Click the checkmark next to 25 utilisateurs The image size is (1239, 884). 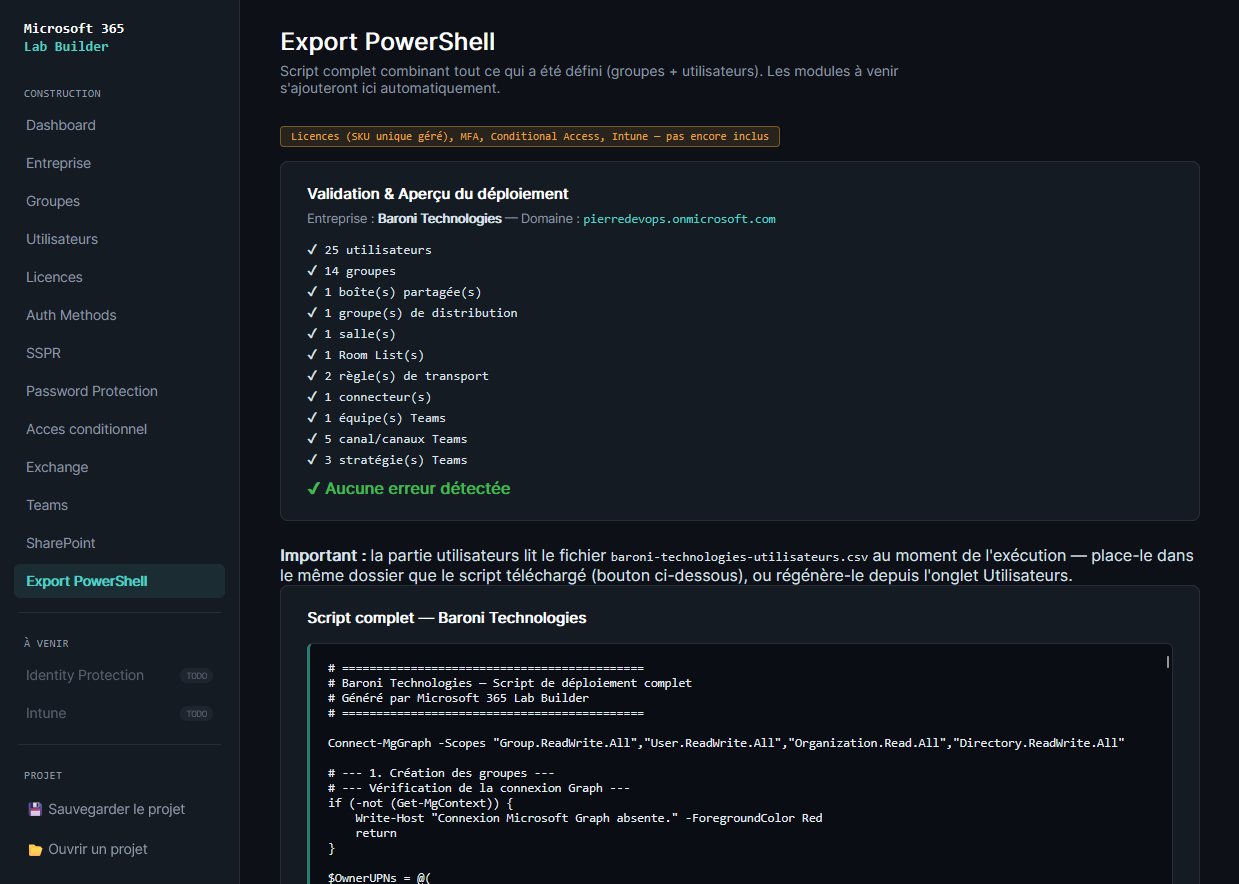tap(313, 250)
